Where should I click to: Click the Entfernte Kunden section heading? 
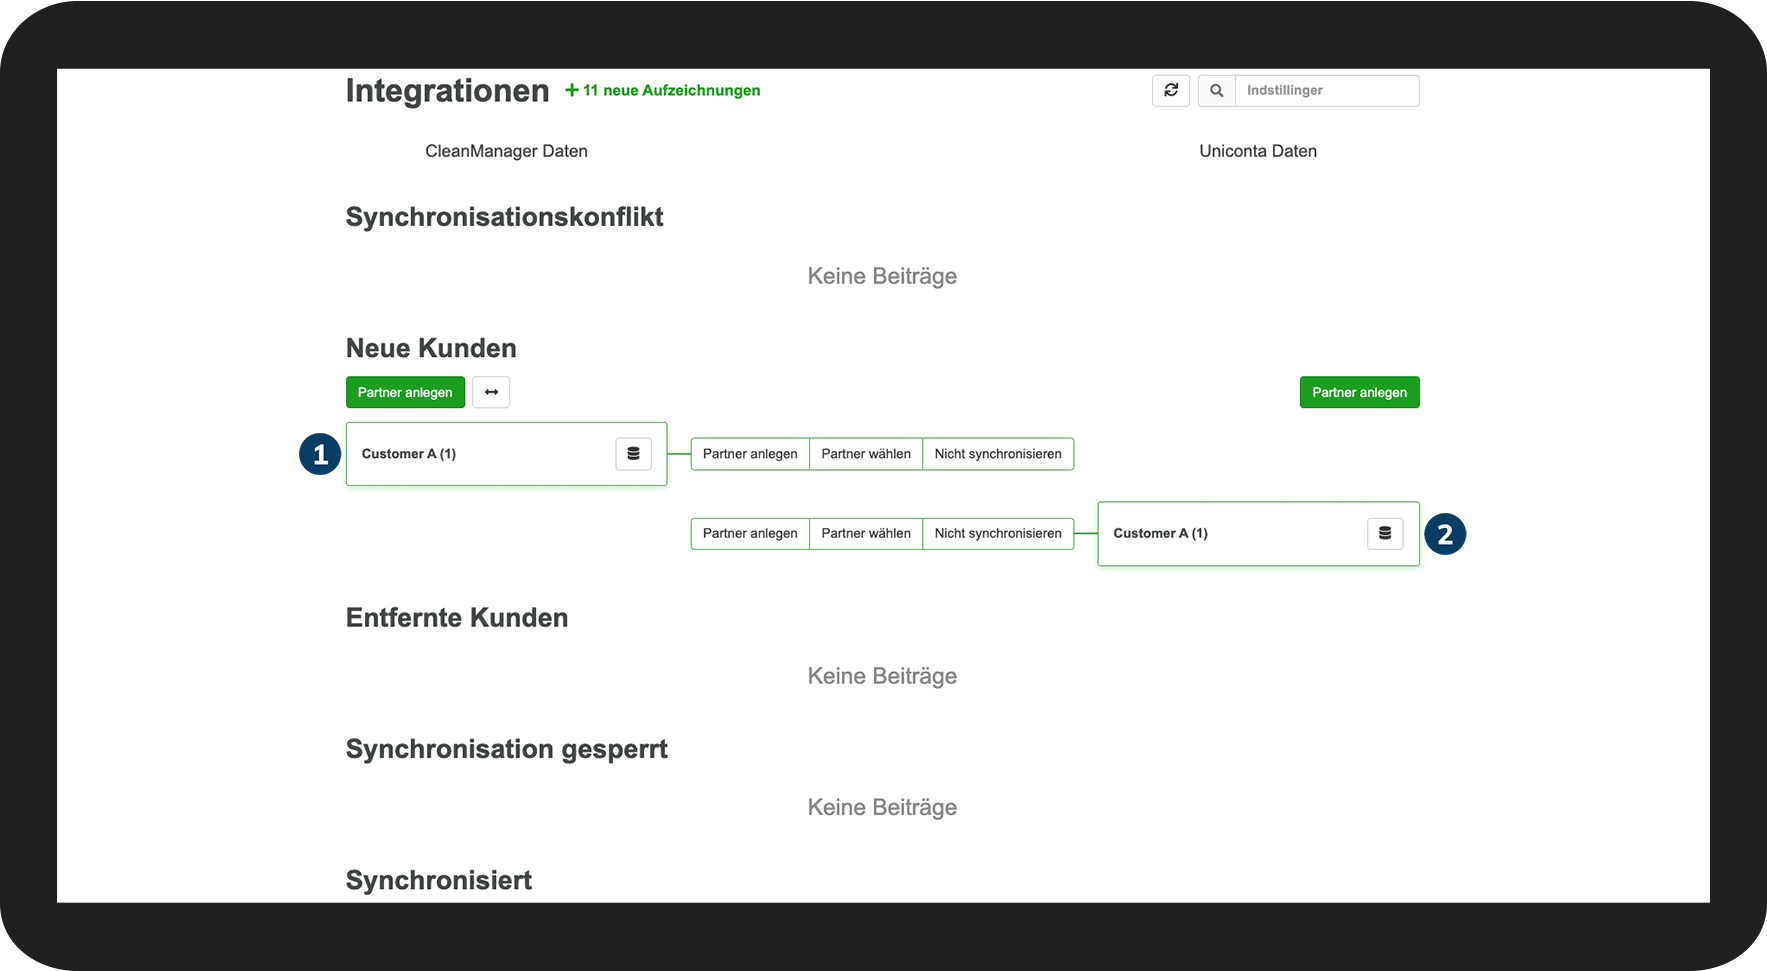point(457,617)
